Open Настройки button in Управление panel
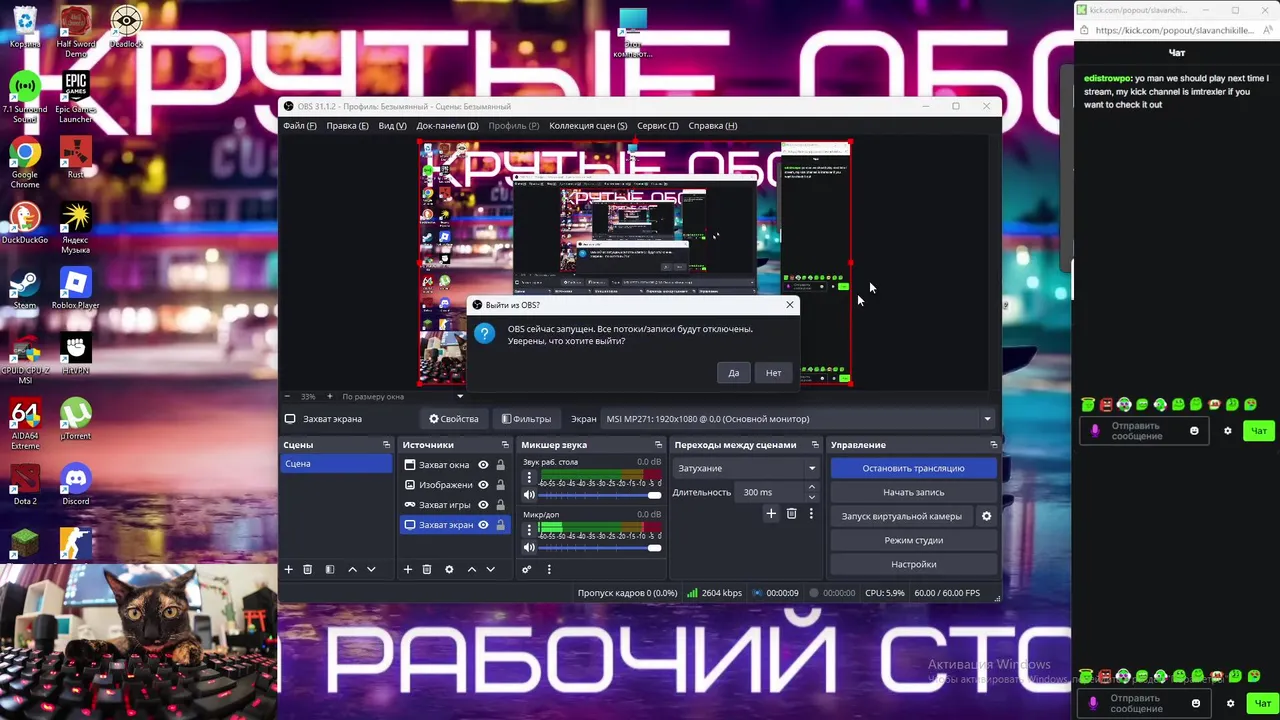This screenshot has height=720, width=1280. (x=913, y=564)
